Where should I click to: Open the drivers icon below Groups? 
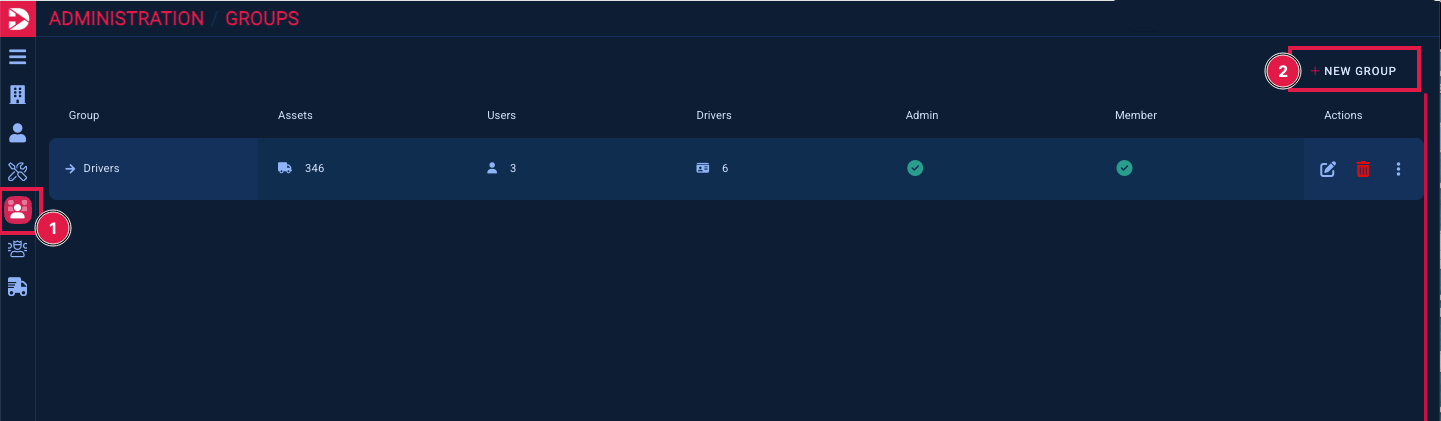pos(17,249)
